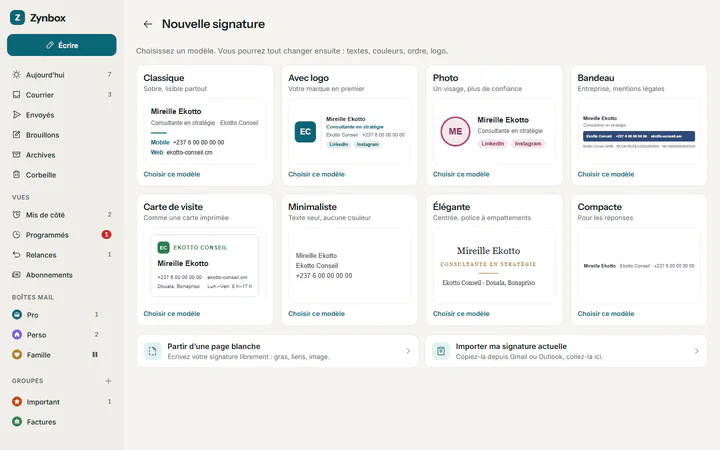Choose the Élégante template link
720x450 pixels.
tap(461, 314)
